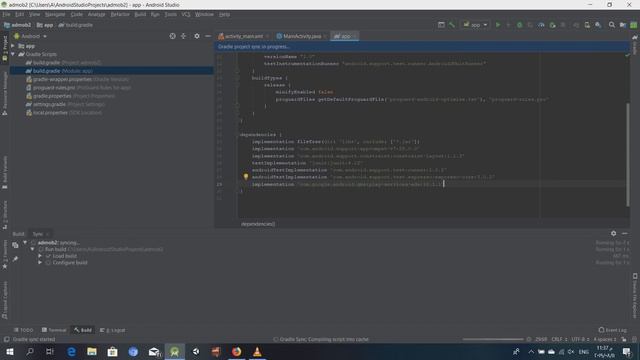The width and height of the screenshot is (640, 360).
Task: Collapse the Gradle Scripts node
Action: click(x=13, y=54)
